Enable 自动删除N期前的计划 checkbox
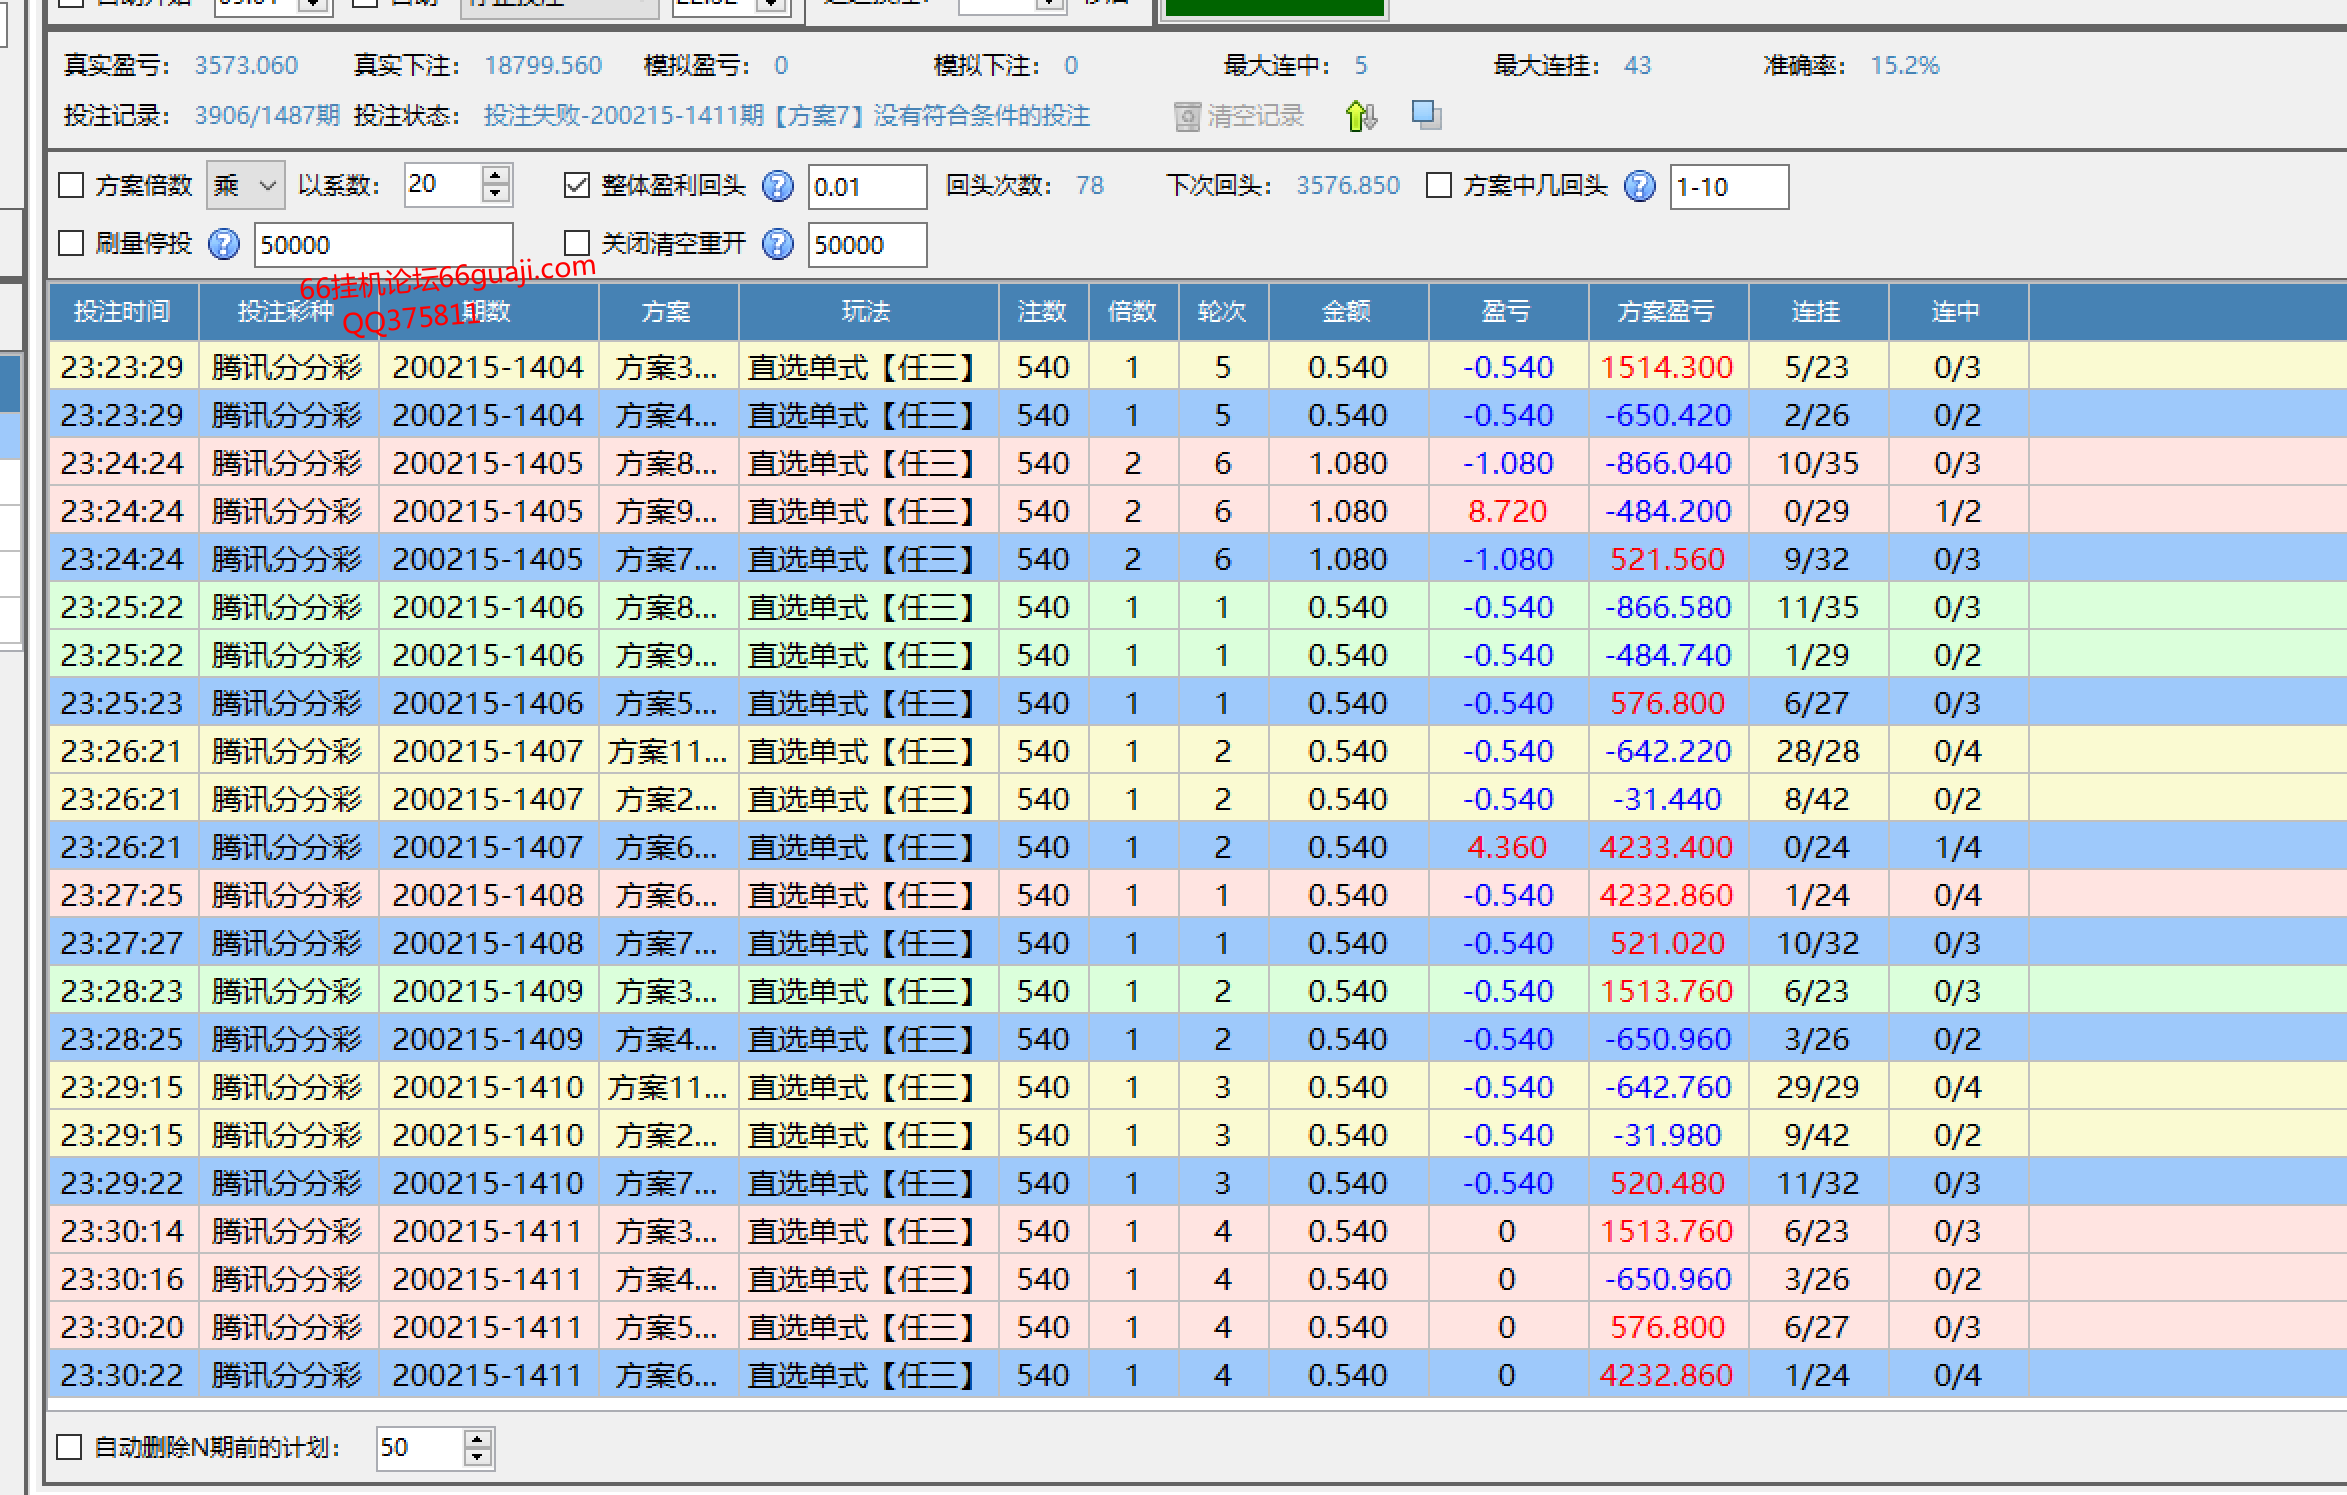This screenshot has width=2347, height=1495. point(69,1447)
